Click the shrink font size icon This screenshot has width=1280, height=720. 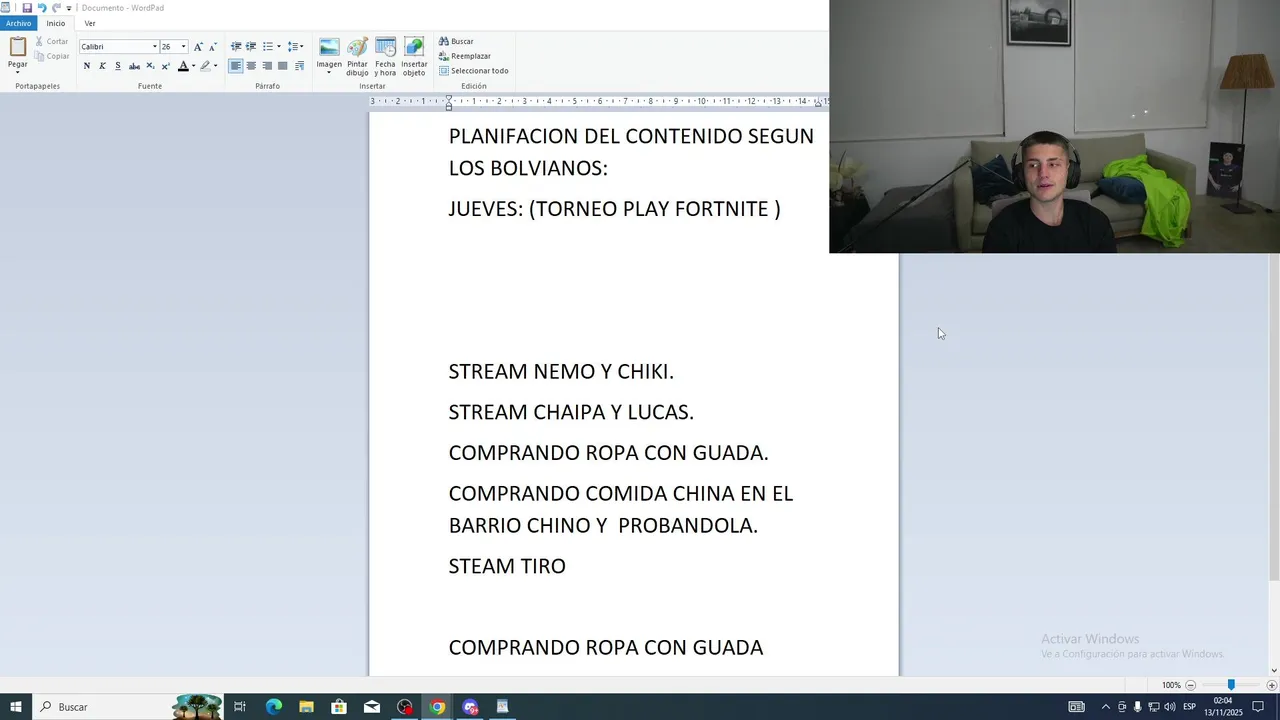[x=212, y=47]
